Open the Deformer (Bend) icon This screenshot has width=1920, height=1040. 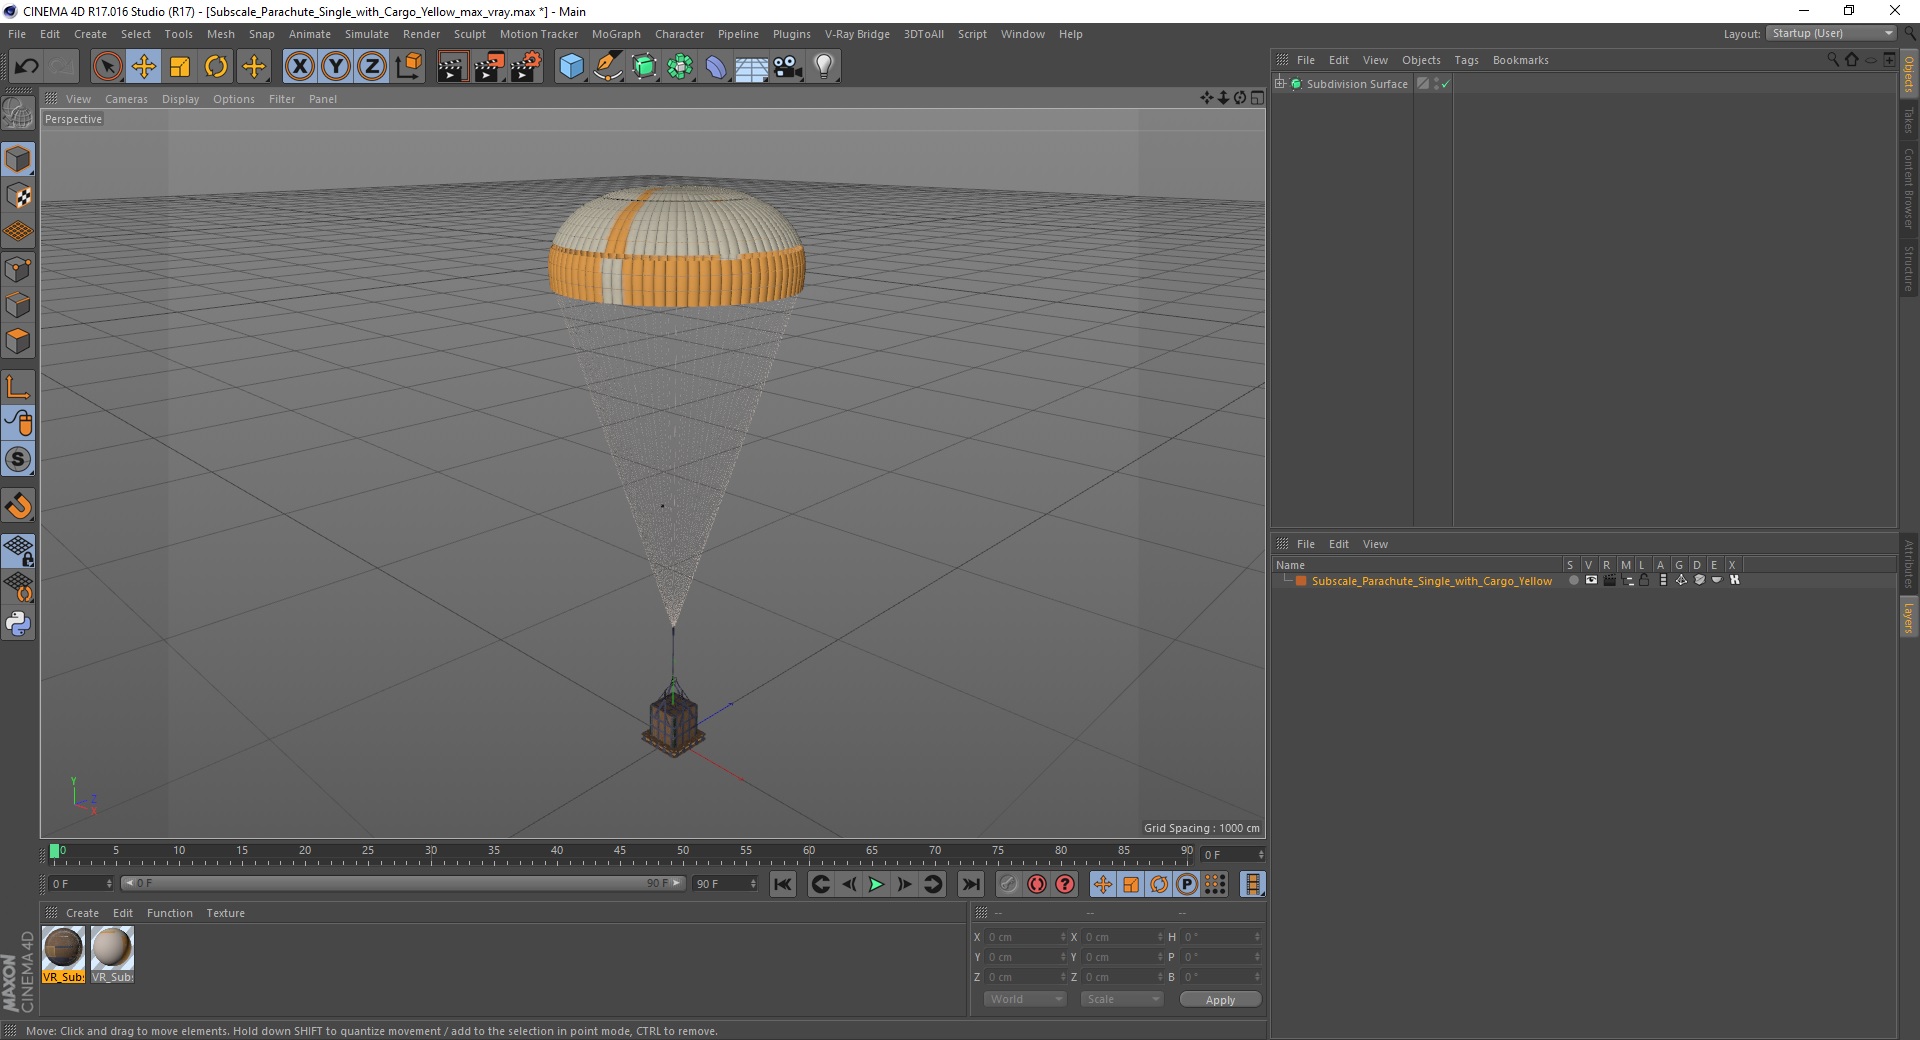point(717,67)
